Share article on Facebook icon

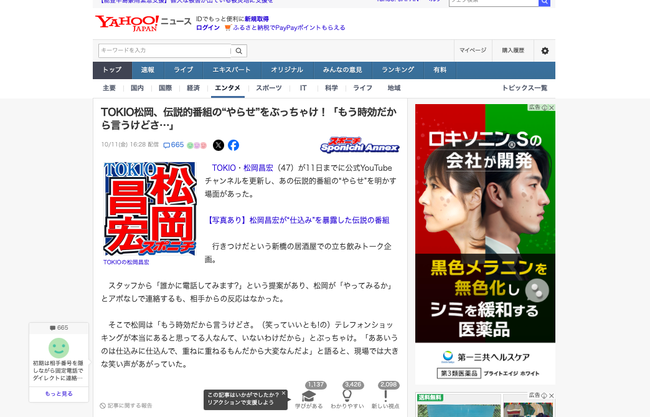pyautogui.click(x=233, y=145)
